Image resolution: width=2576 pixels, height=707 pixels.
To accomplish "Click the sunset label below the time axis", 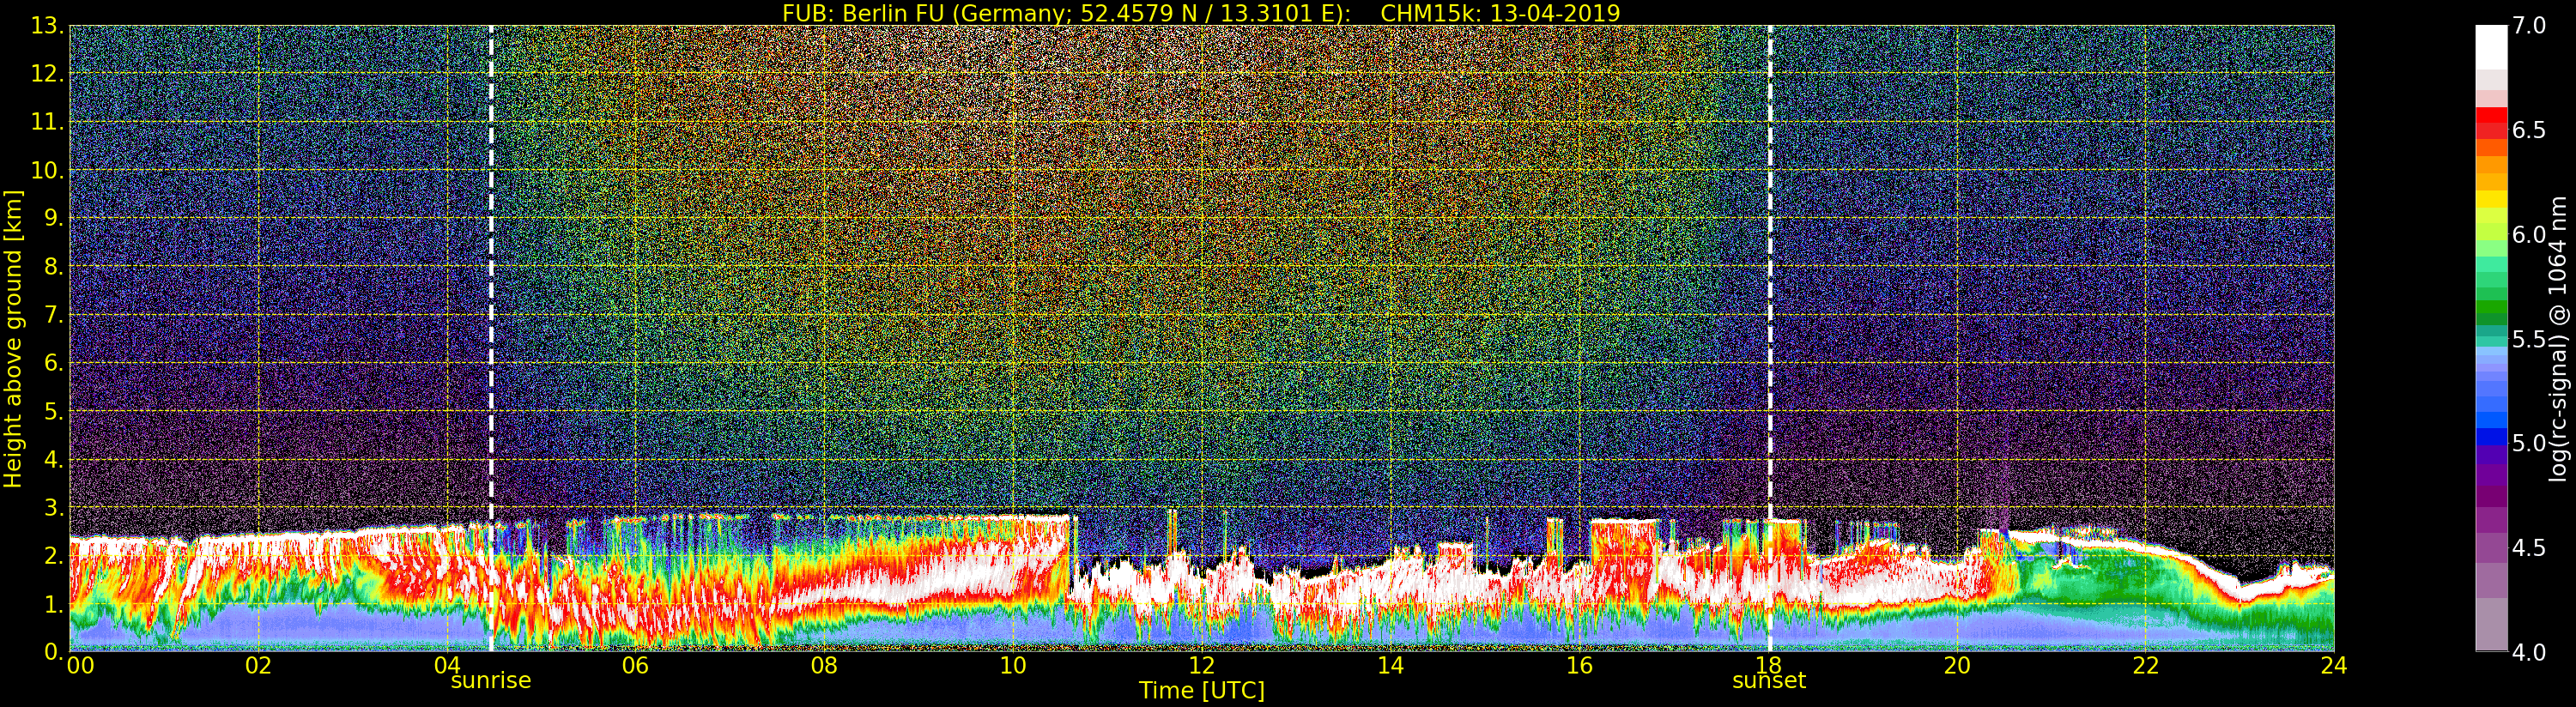I will 1768,681.
